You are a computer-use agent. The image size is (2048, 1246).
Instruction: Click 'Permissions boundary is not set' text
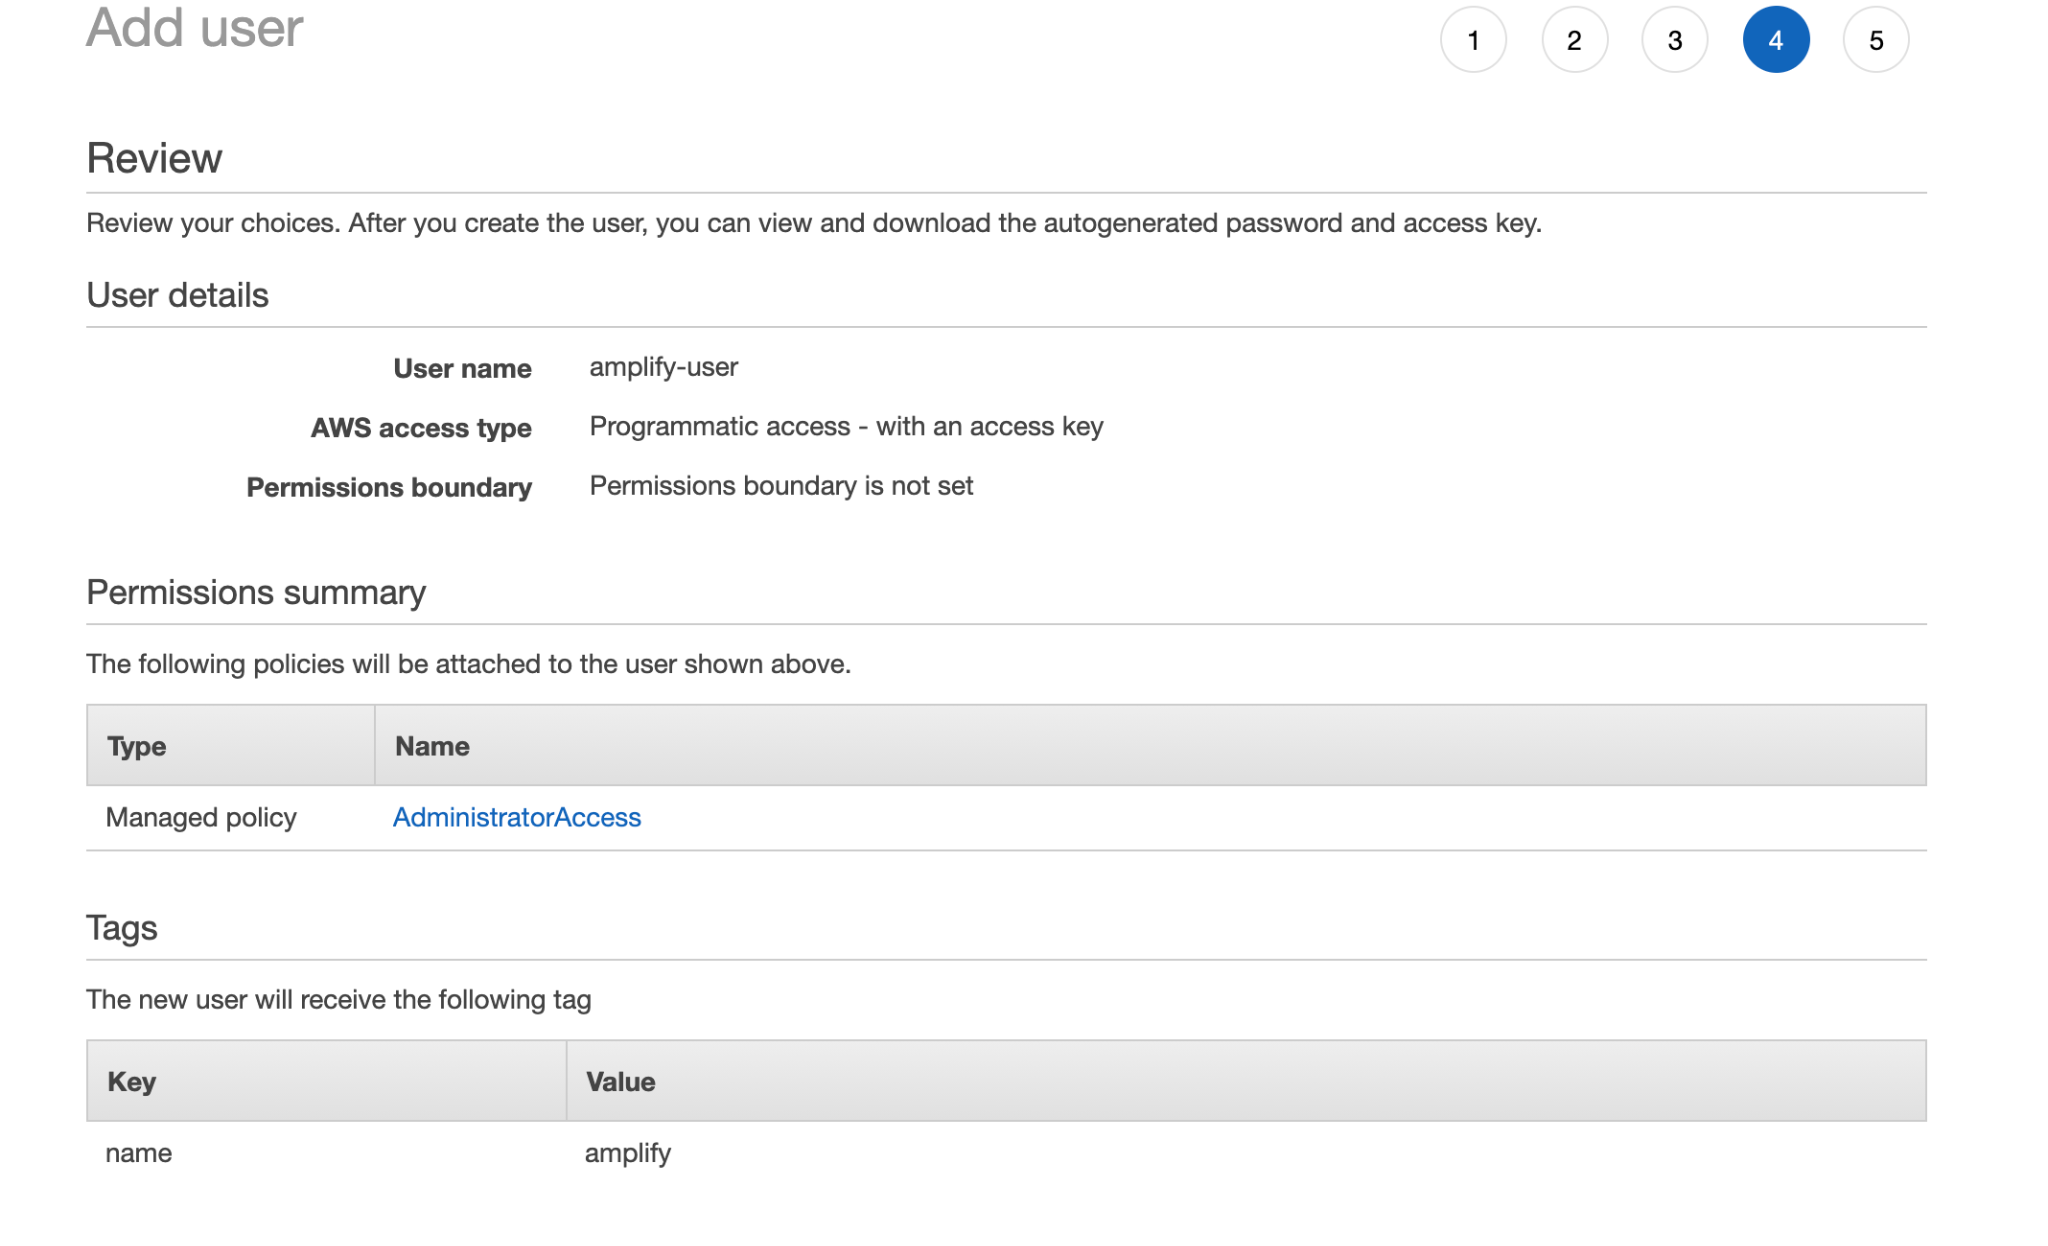781,485
